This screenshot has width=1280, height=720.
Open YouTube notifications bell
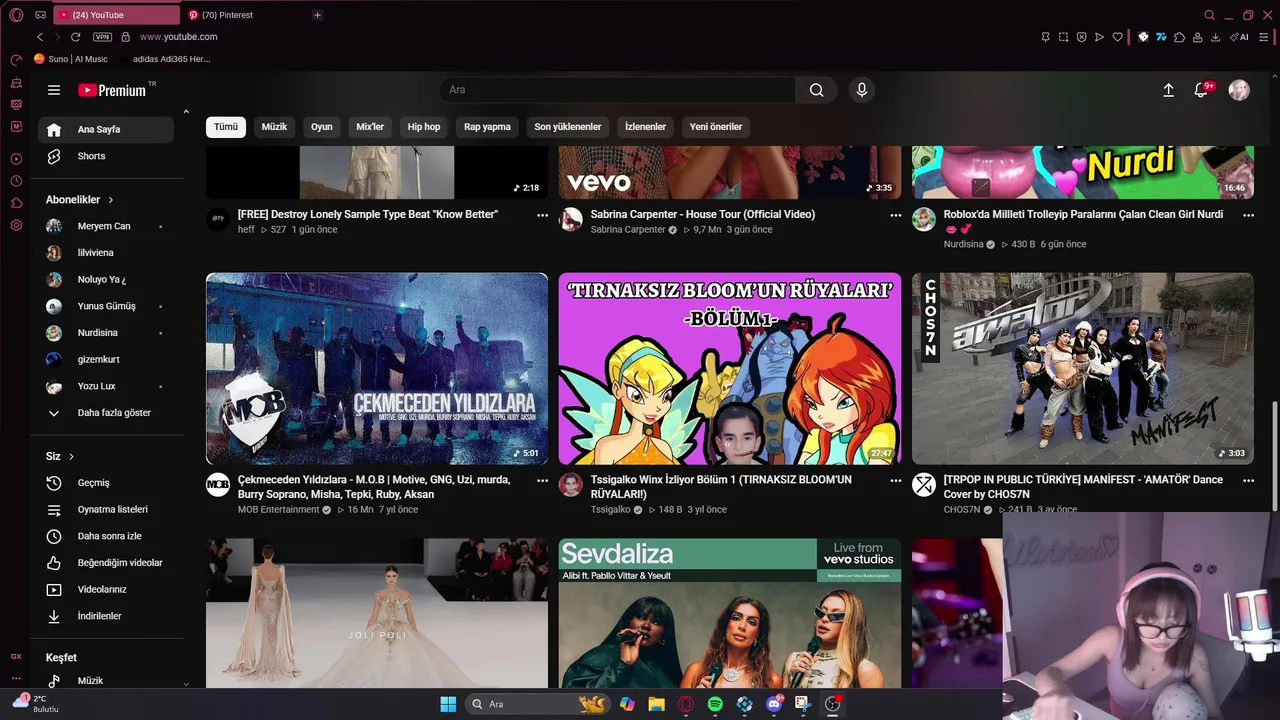click(x=1201, y=90)
